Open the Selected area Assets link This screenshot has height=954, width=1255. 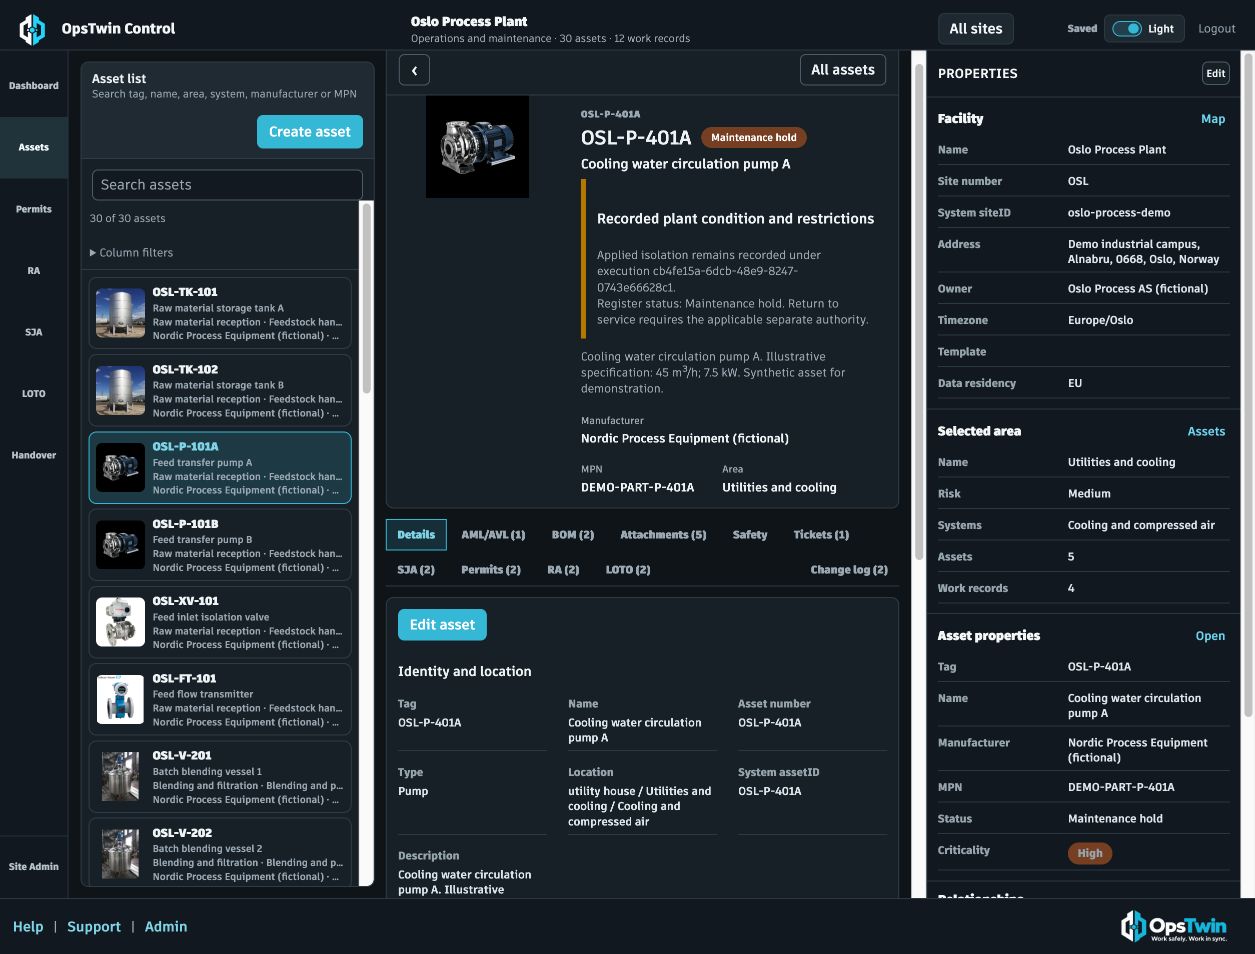(1206, 432)
